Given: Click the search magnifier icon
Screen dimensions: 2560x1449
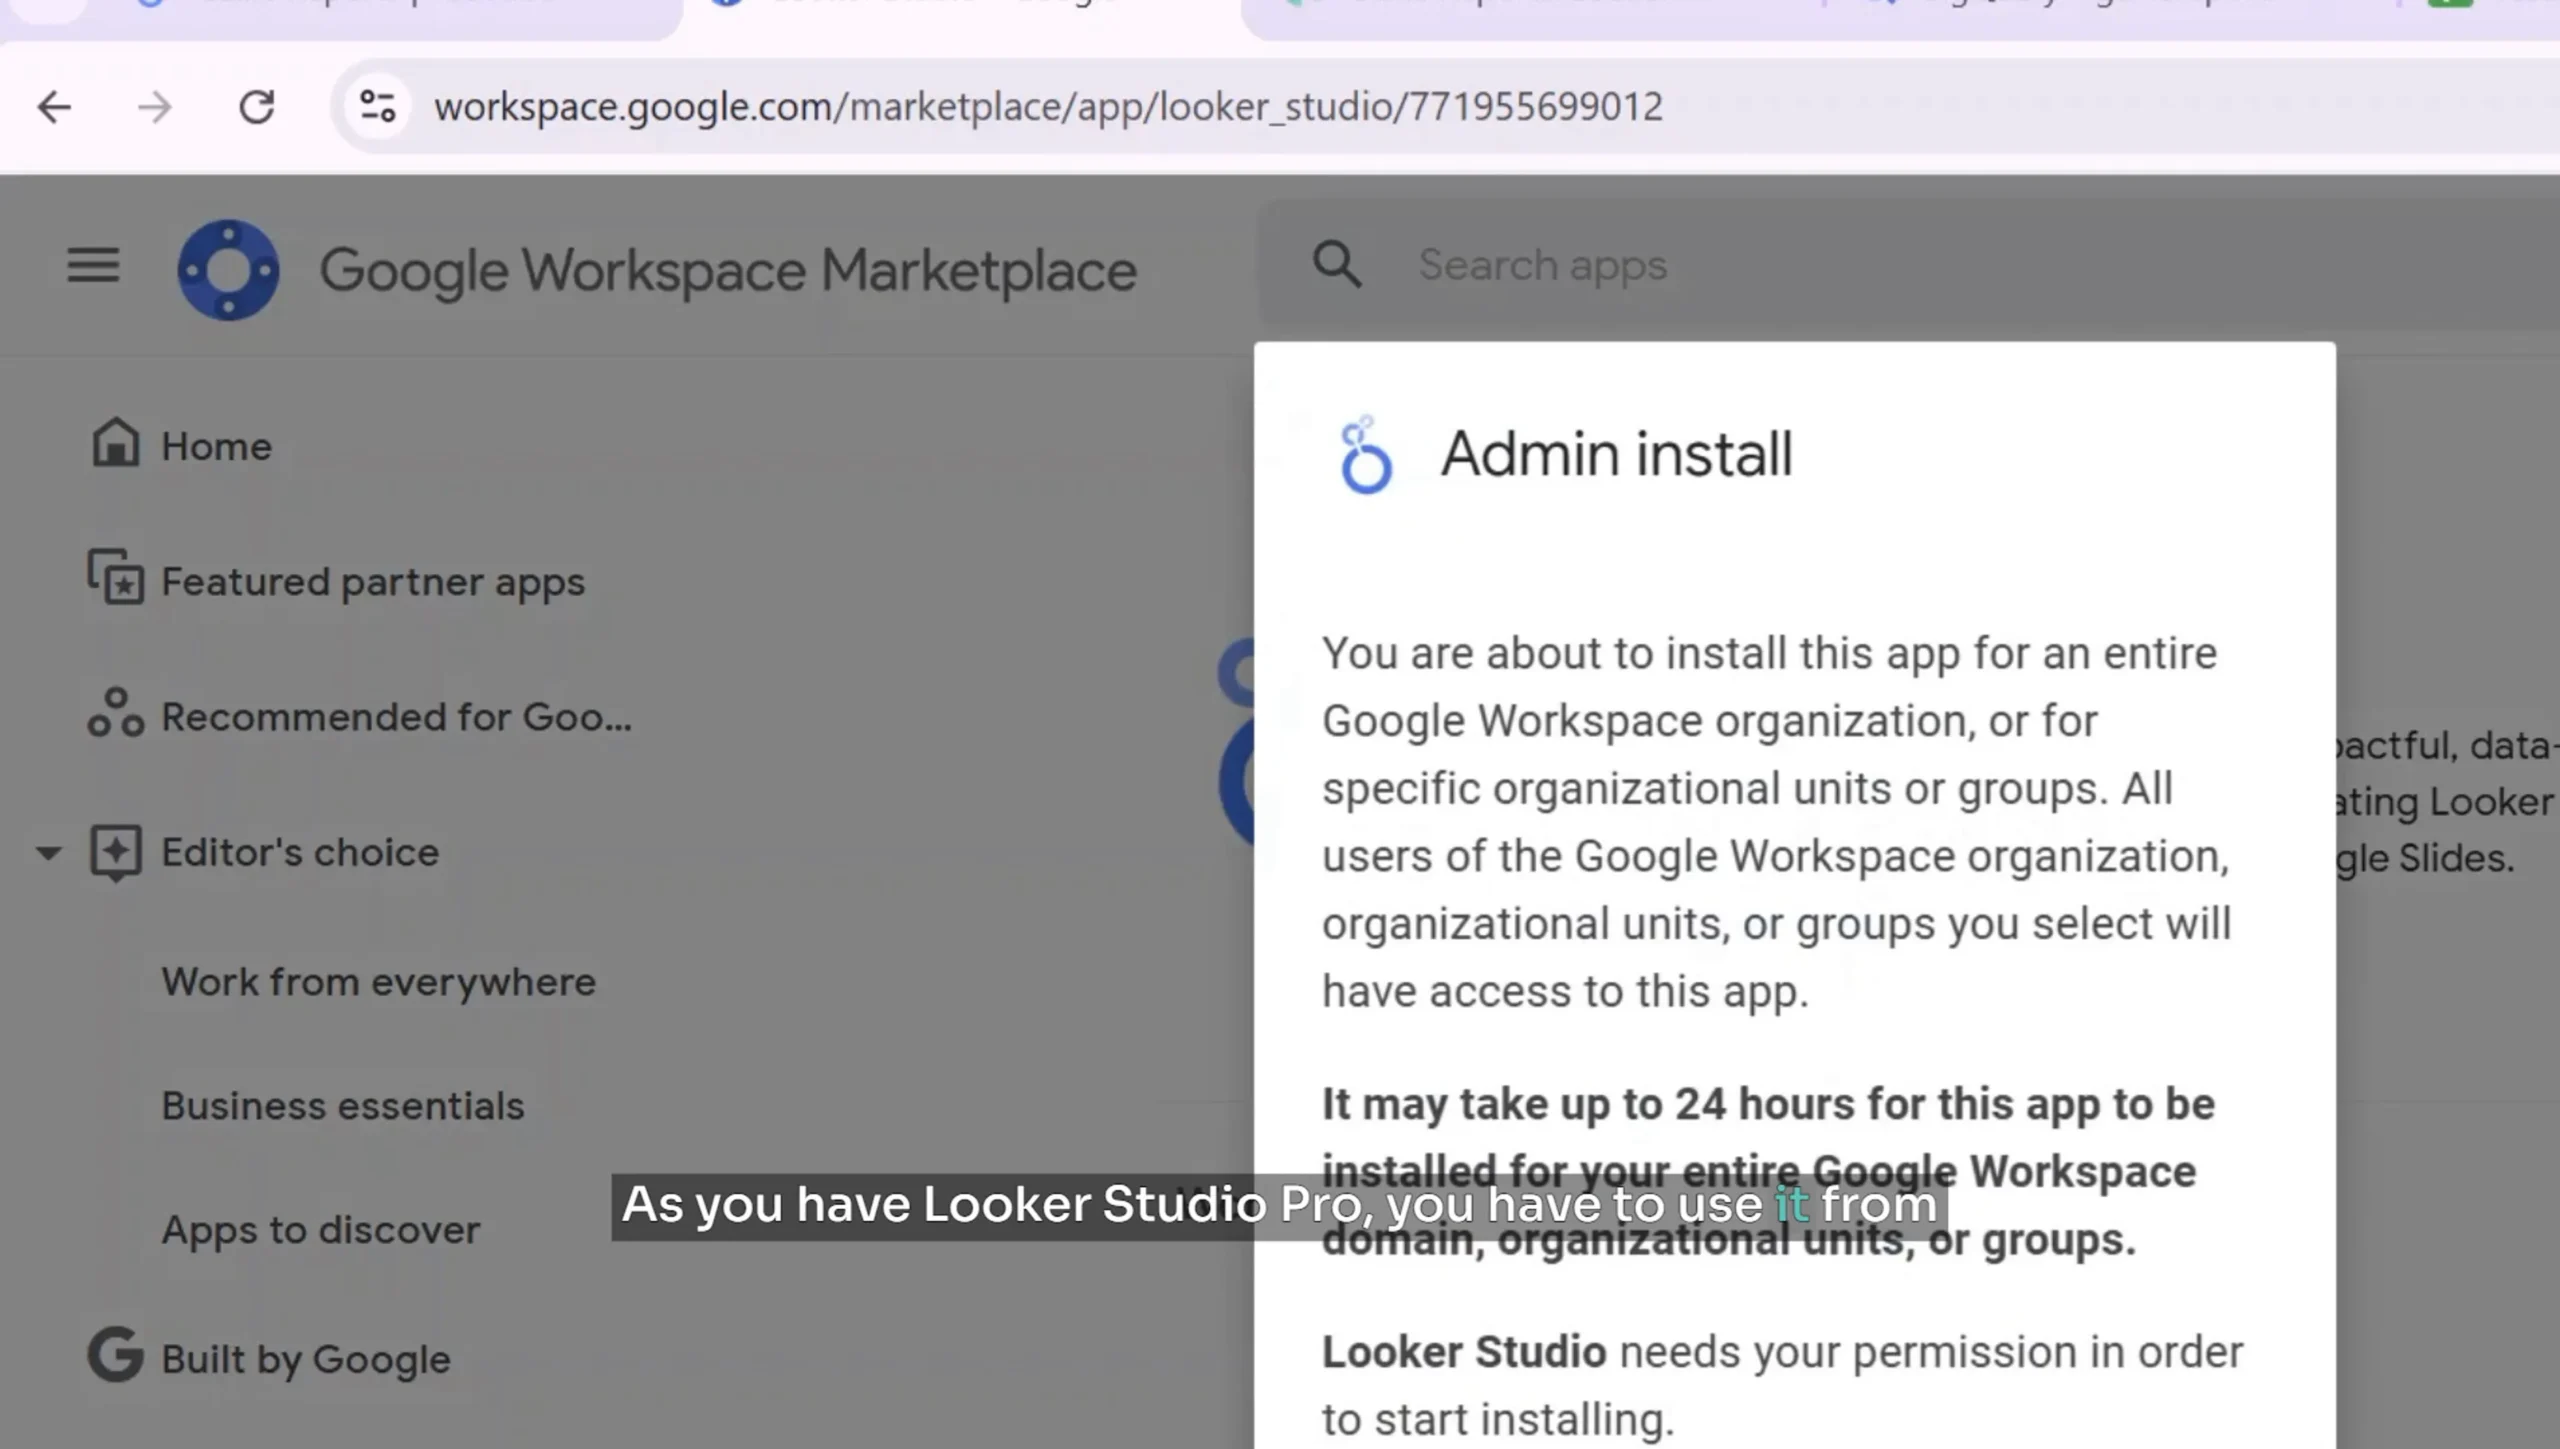Looking at the screenshot, I should (x=1337, y=265).
